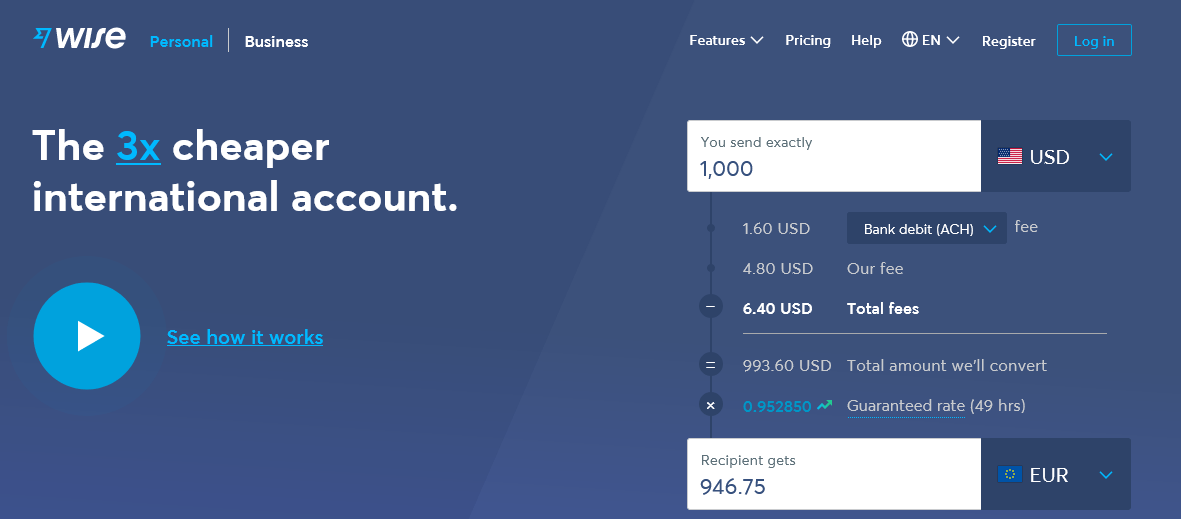
Task: Click the 3x cheaper link in headline
Action: 138,147
